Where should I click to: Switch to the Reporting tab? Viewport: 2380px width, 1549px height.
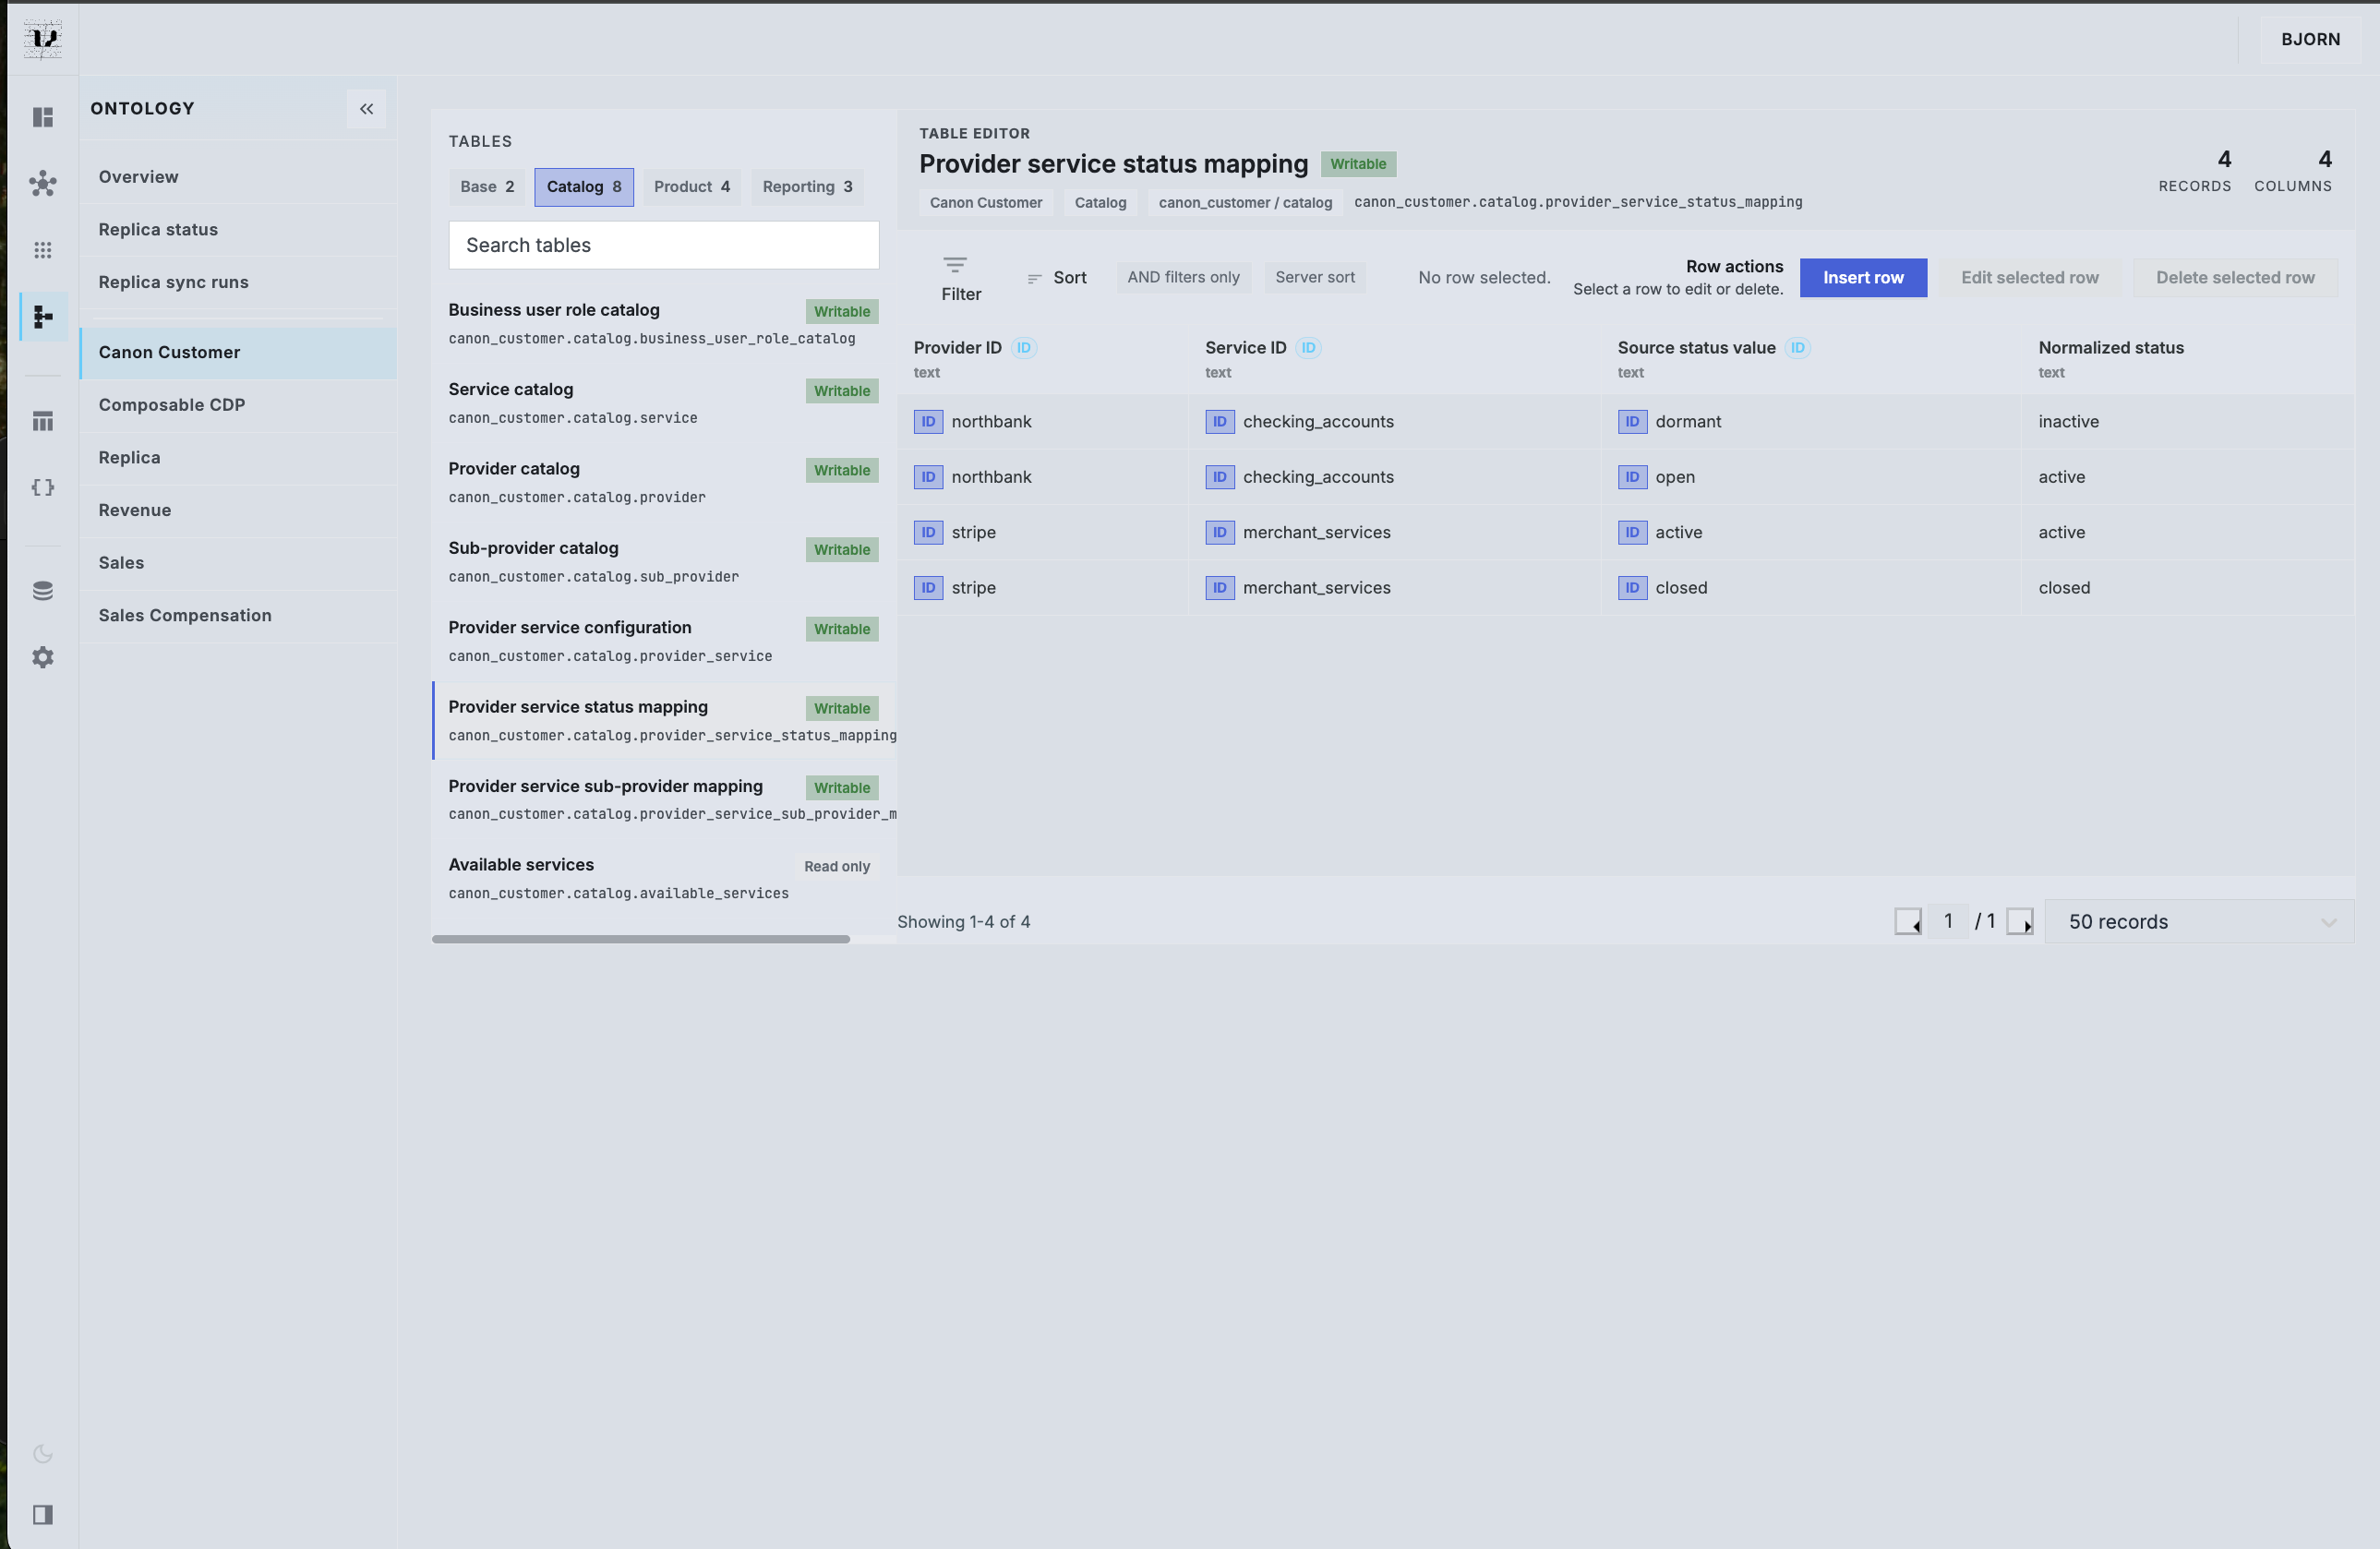[806, 186]
